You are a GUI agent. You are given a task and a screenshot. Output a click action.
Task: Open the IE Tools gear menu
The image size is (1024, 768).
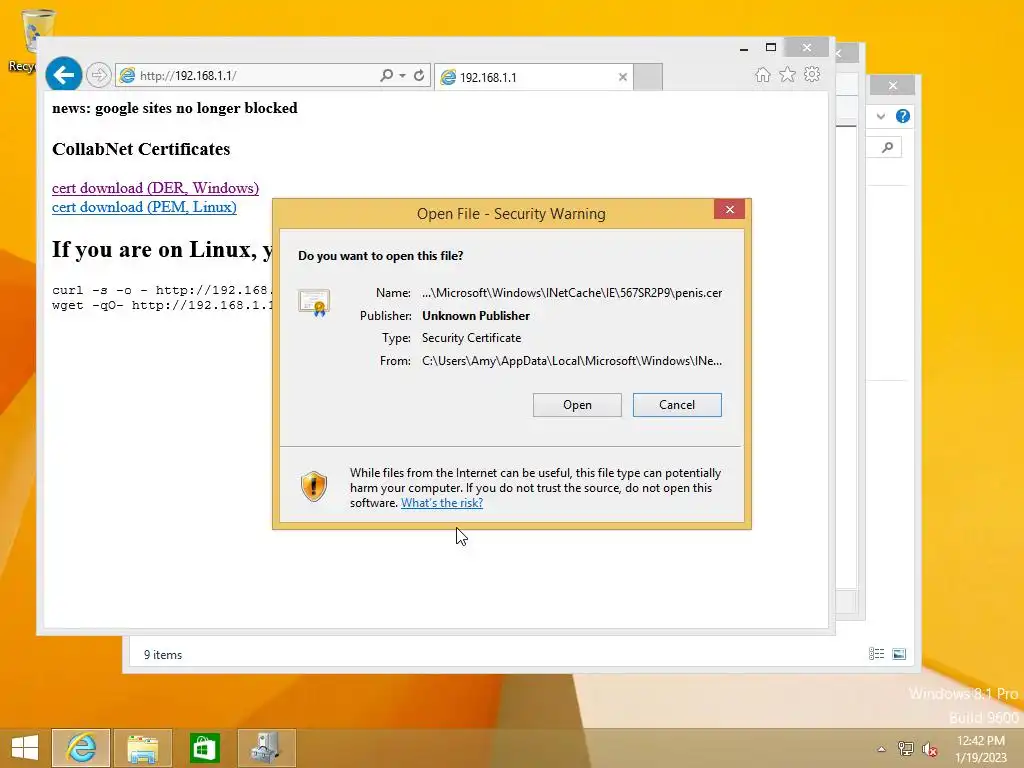(812, 74)
